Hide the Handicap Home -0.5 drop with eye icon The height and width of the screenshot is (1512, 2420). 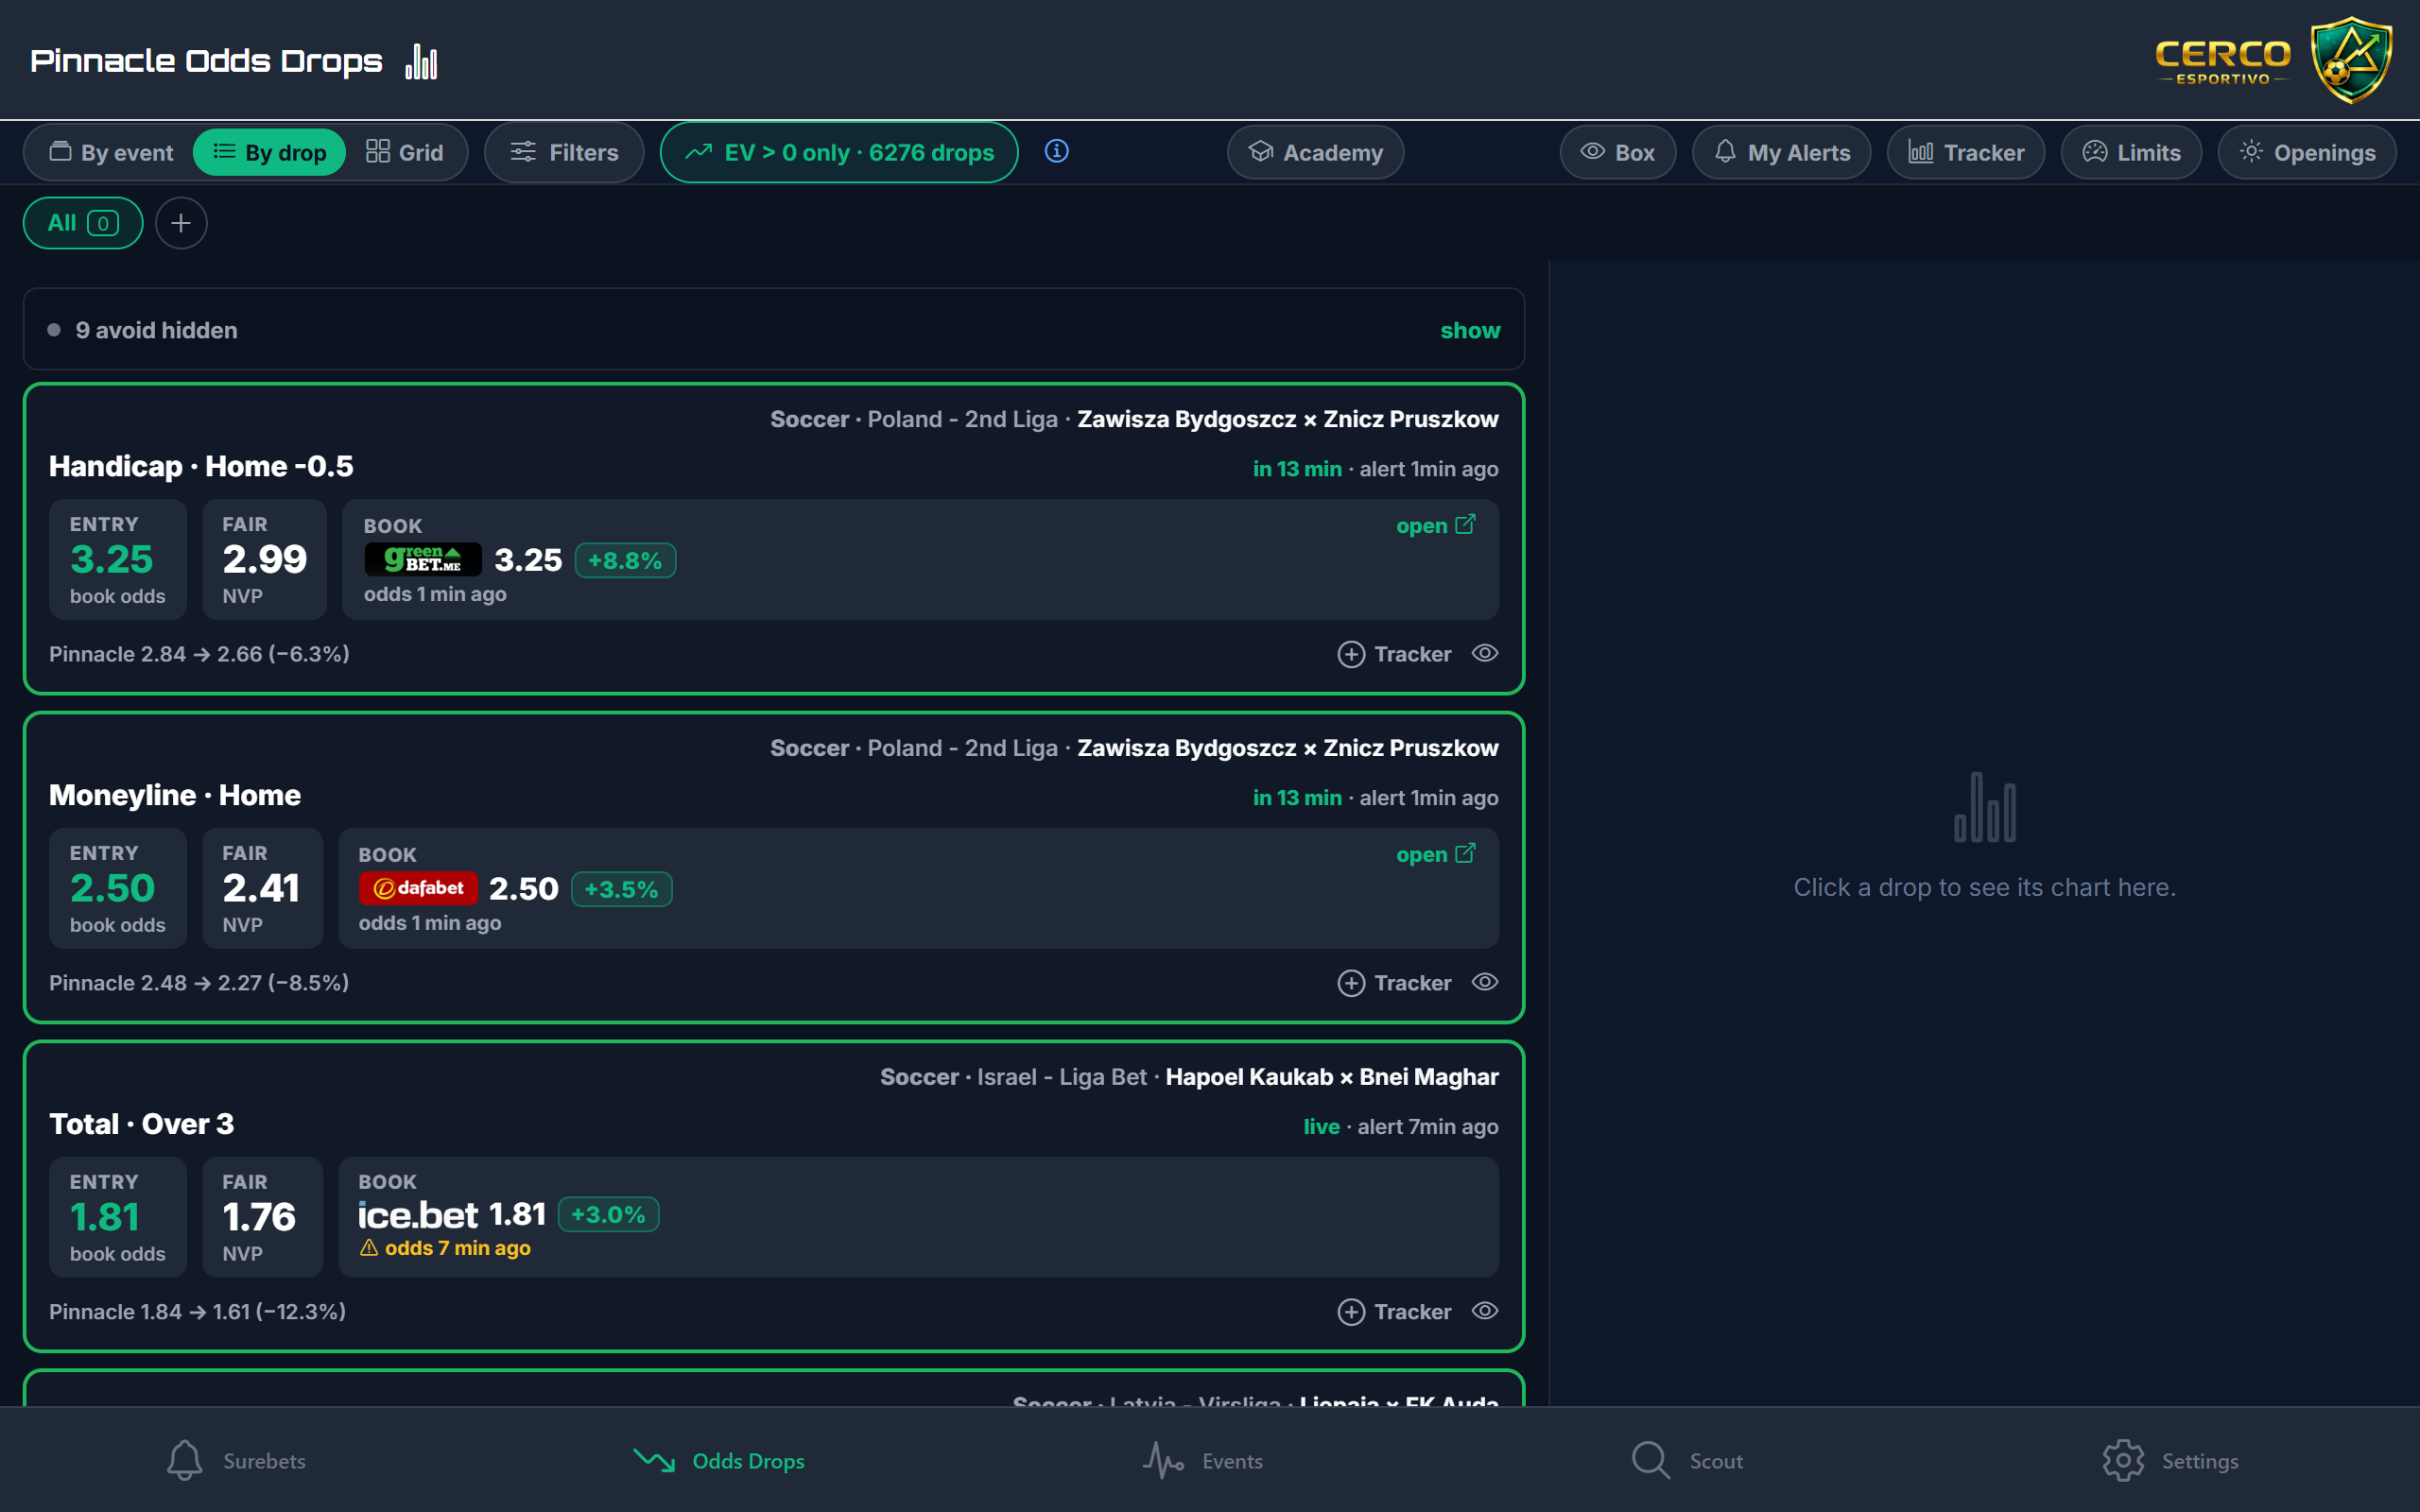[x=1485, y=653]
